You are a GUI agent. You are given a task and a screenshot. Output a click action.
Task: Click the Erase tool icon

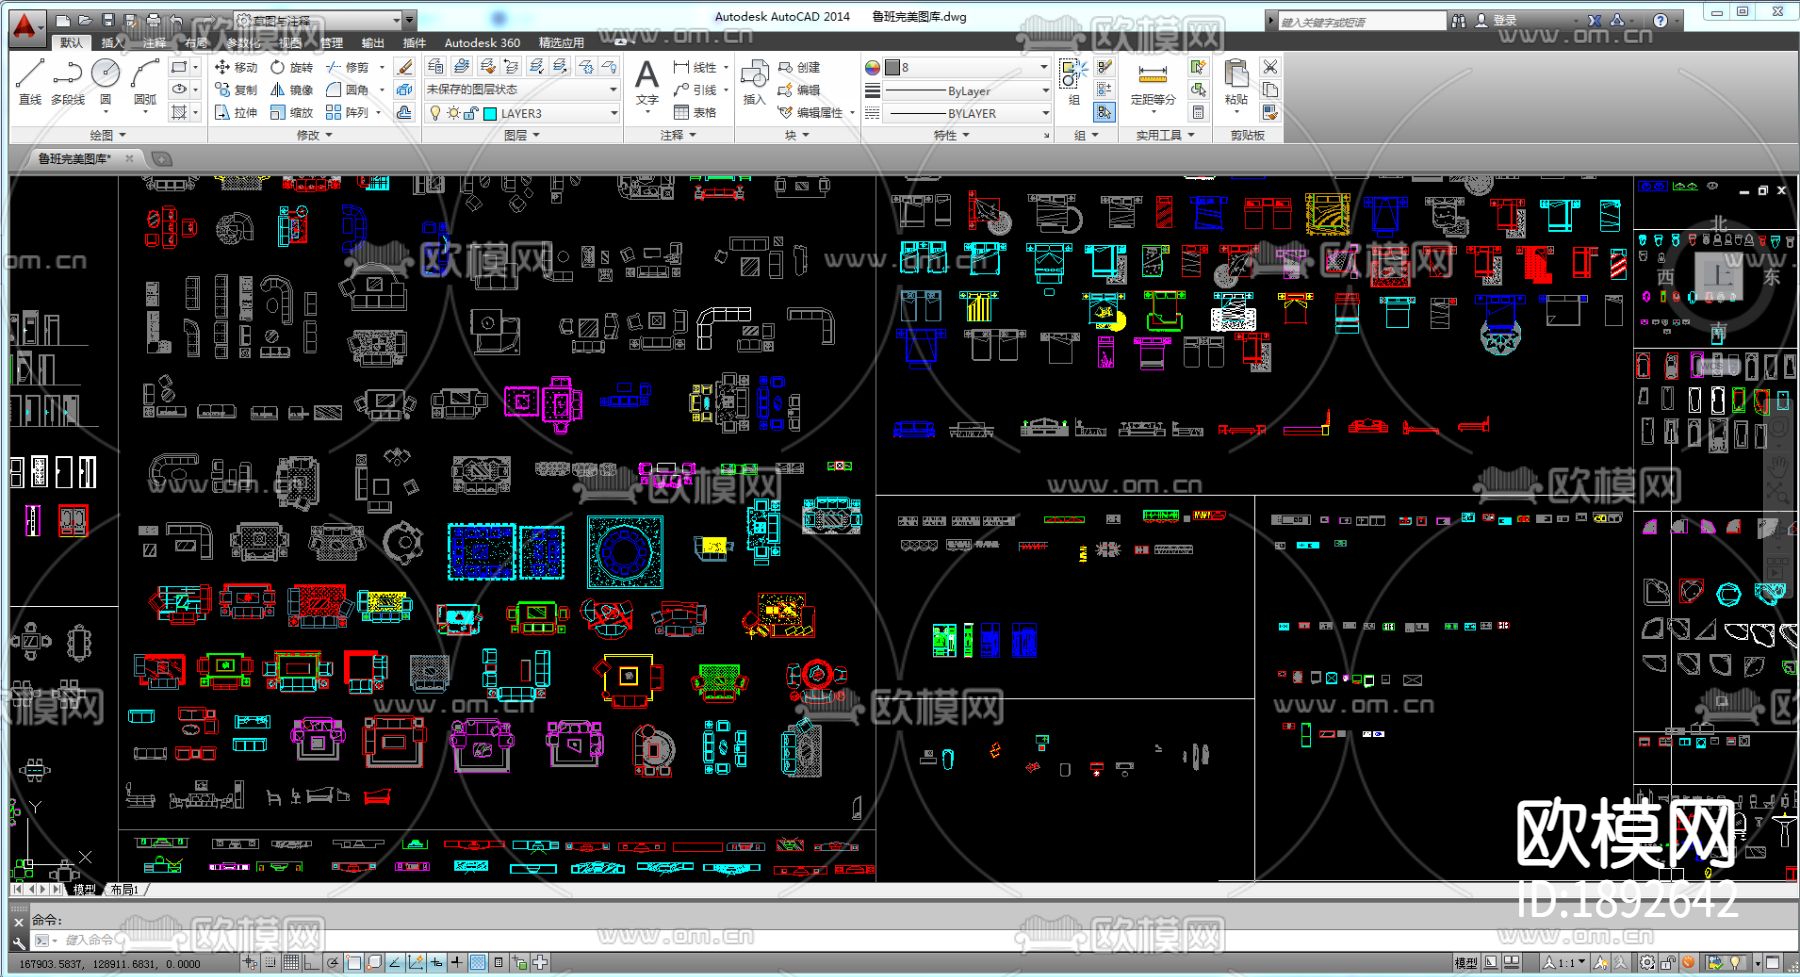(x=404, y=67)
